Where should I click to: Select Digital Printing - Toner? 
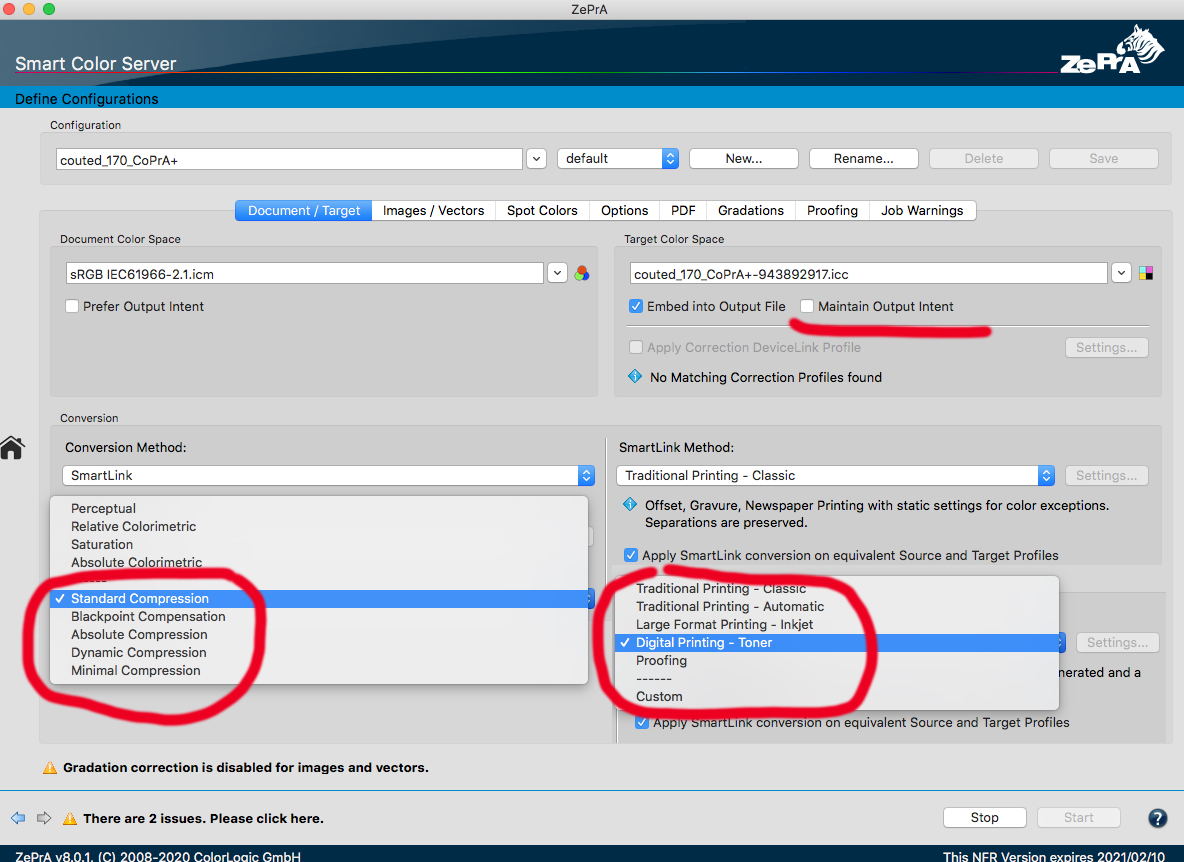837,643
